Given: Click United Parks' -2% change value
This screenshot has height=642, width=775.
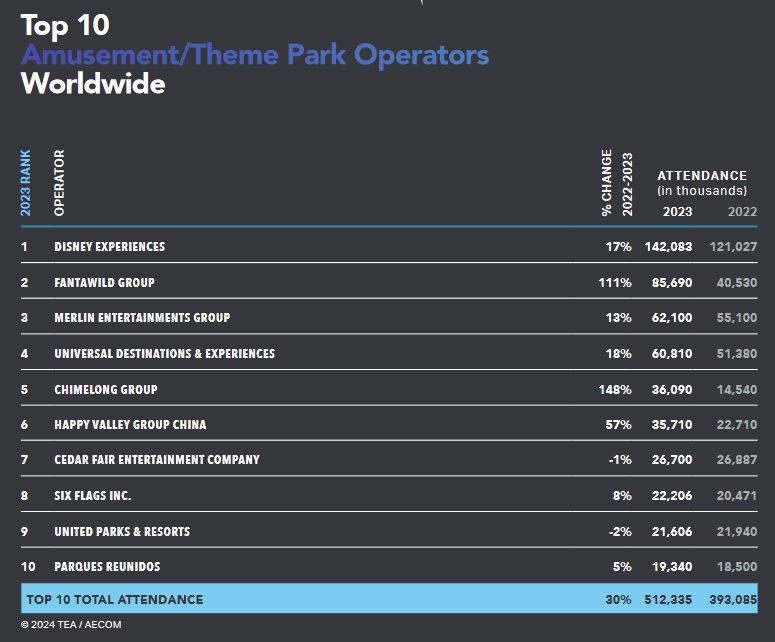Looking at the screenshot, I should (x=620, y=532).
